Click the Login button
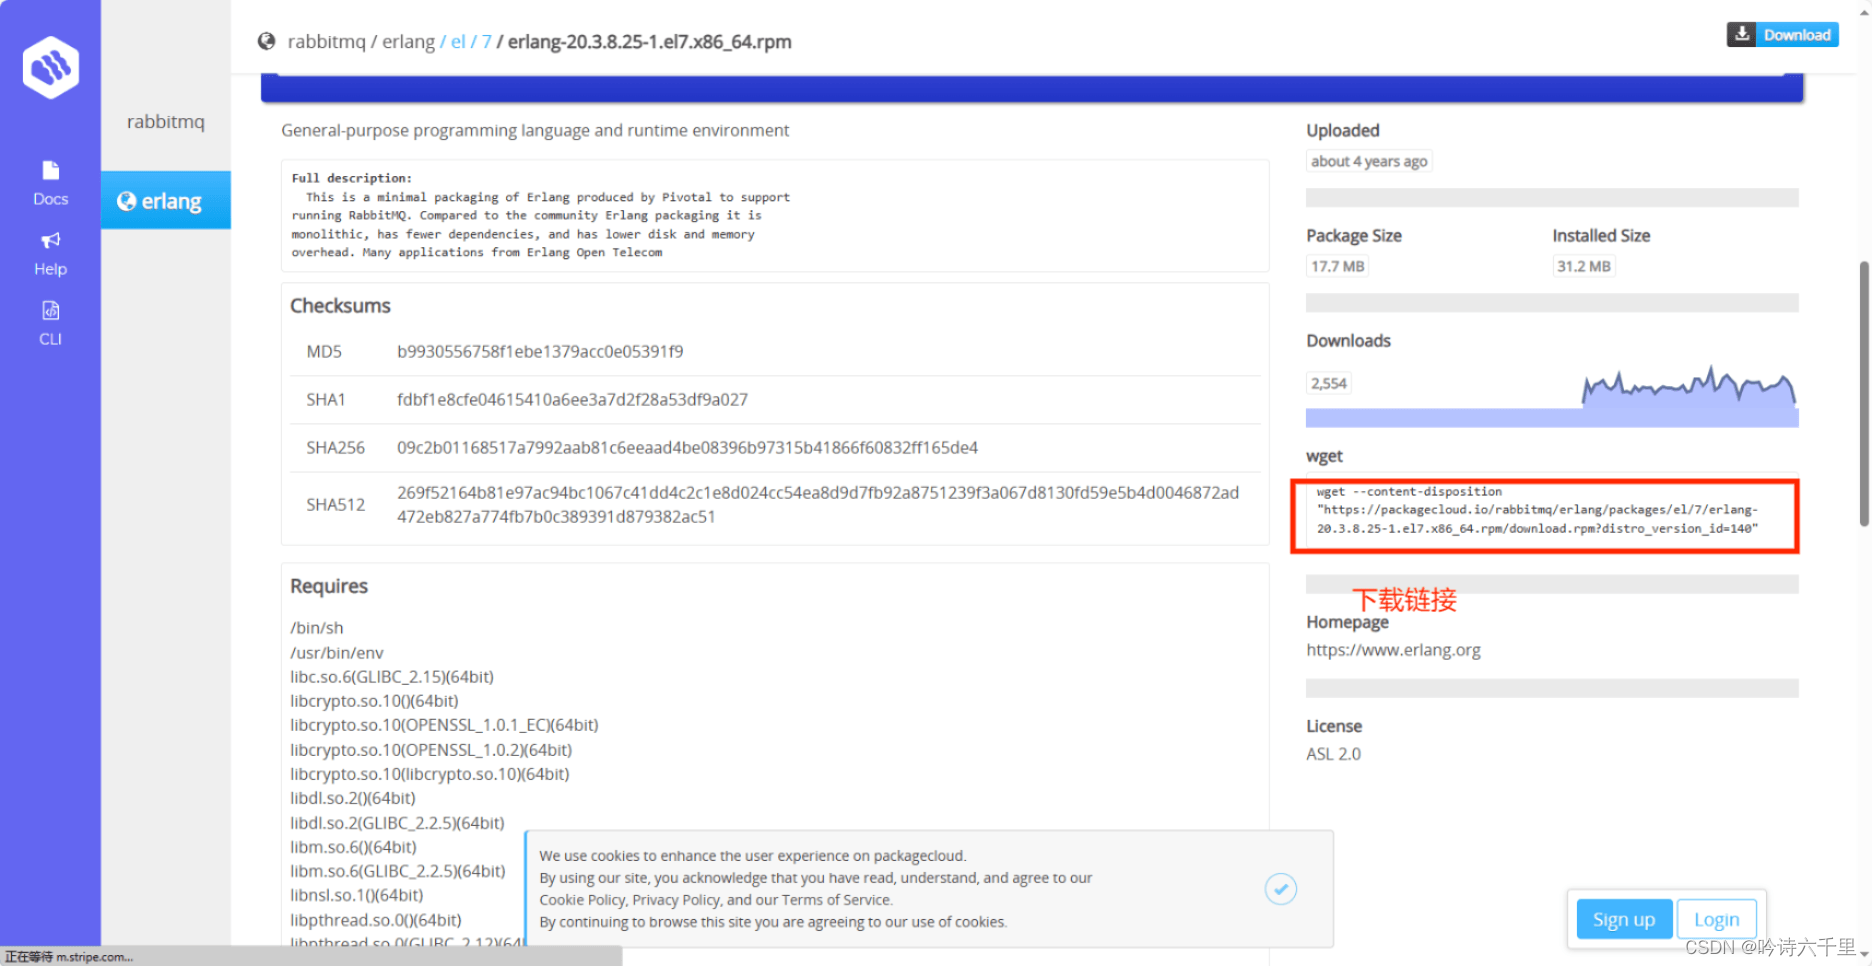Image resolution: width=1872 pixels, height=966 pixels. pos(1716,919)
